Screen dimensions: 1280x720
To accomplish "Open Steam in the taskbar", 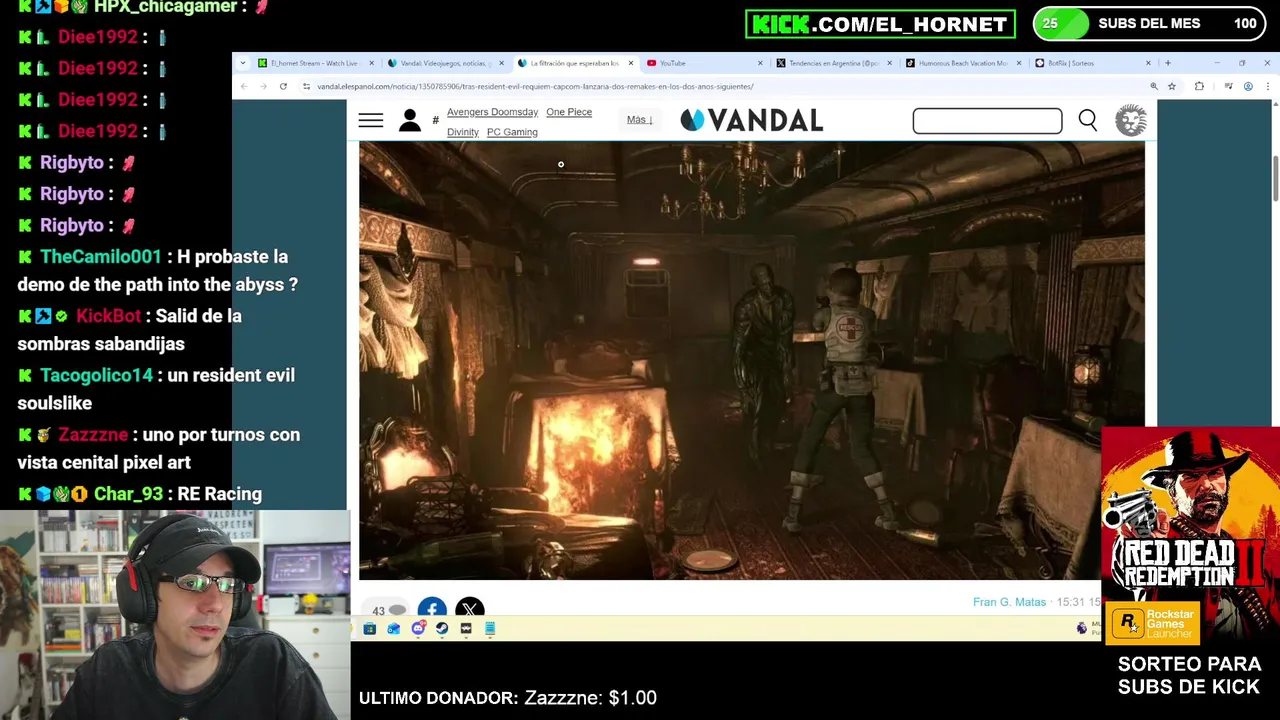I will click(442, 629).
